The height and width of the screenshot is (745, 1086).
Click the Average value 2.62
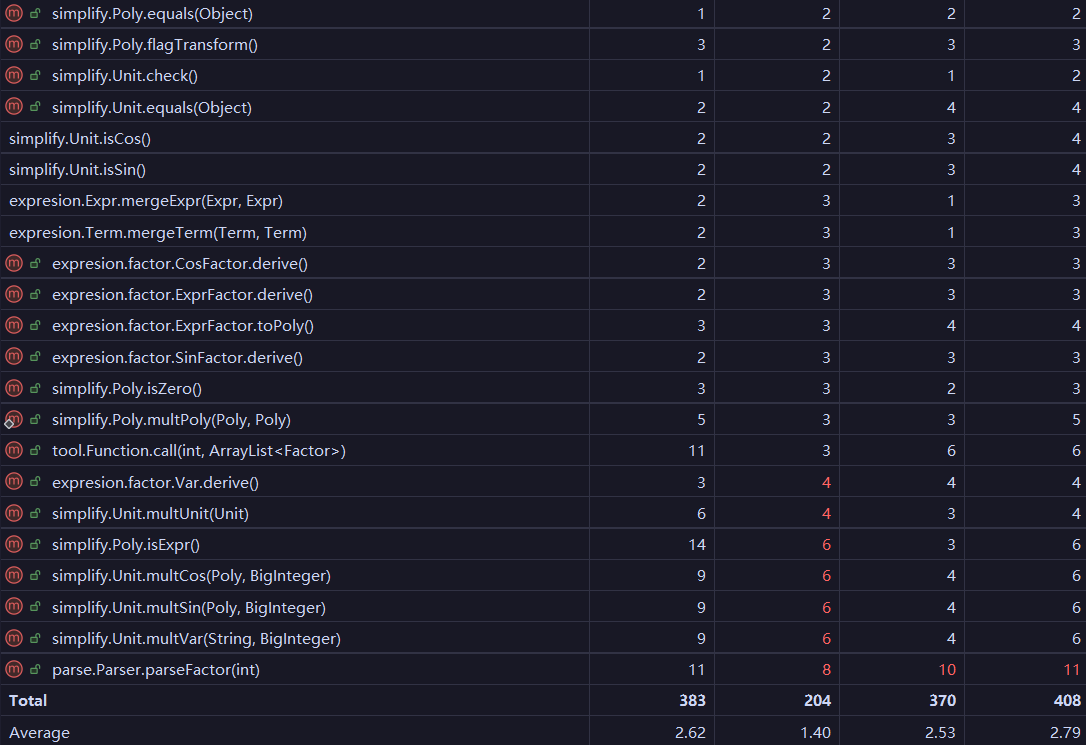tap(690, 733)
